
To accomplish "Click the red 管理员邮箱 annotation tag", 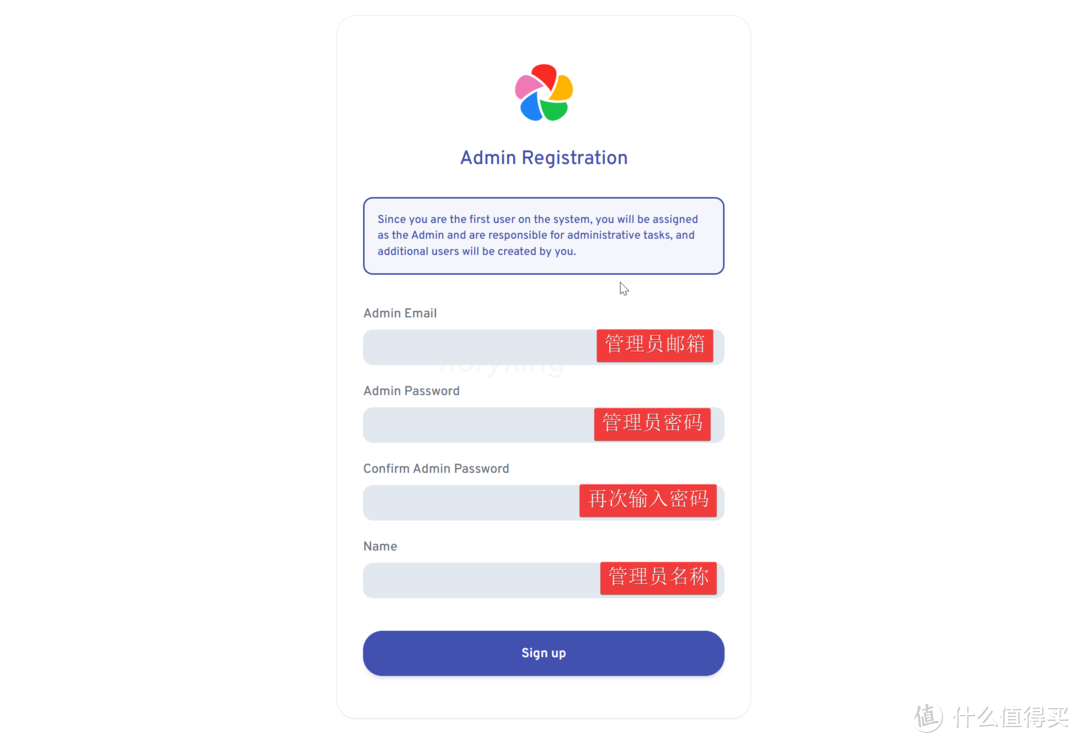I will pyautogui.click(x=655, y=345).
